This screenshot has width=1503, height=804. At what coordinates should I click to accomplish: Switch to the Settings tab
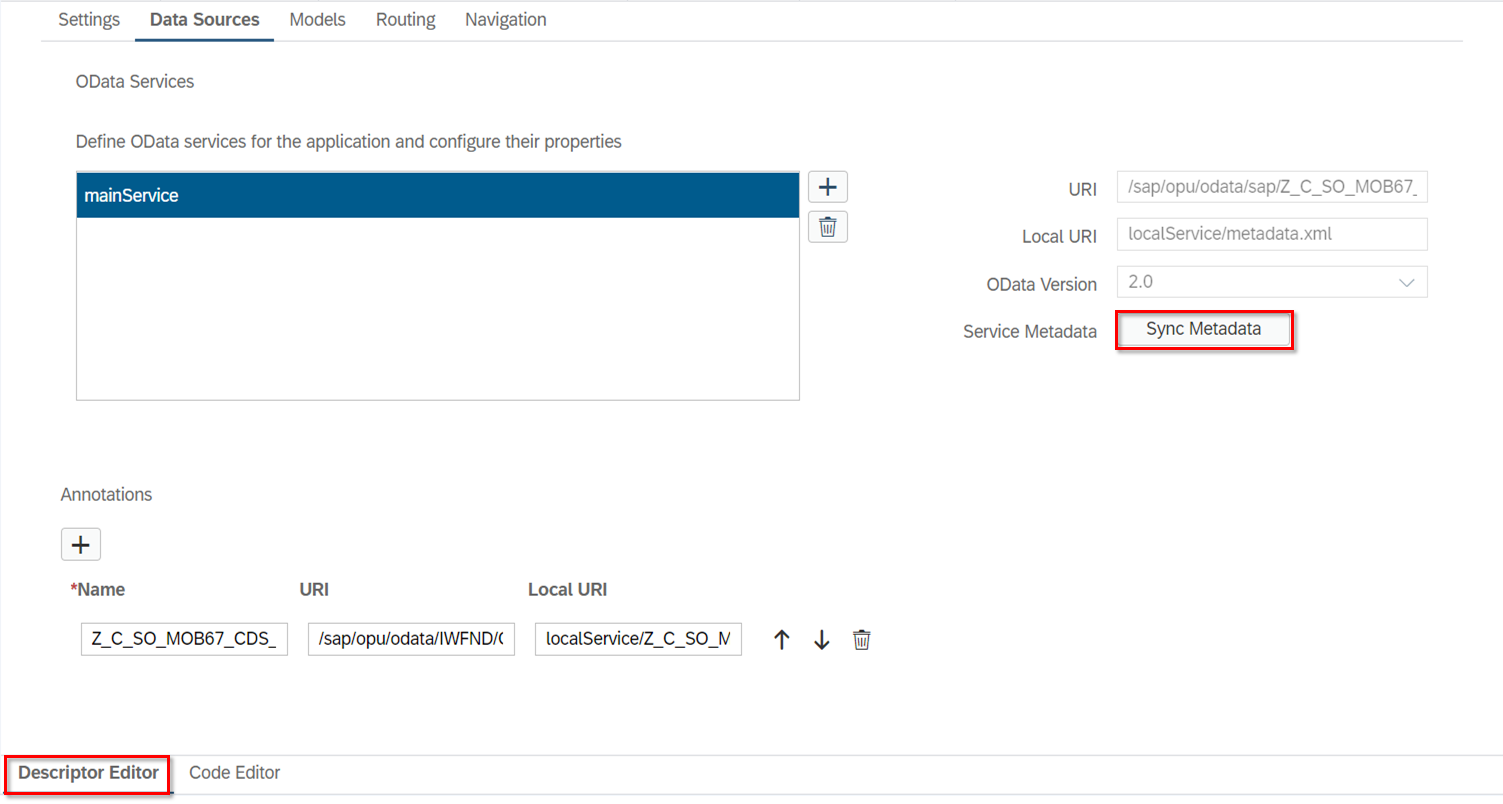[89, 20]
